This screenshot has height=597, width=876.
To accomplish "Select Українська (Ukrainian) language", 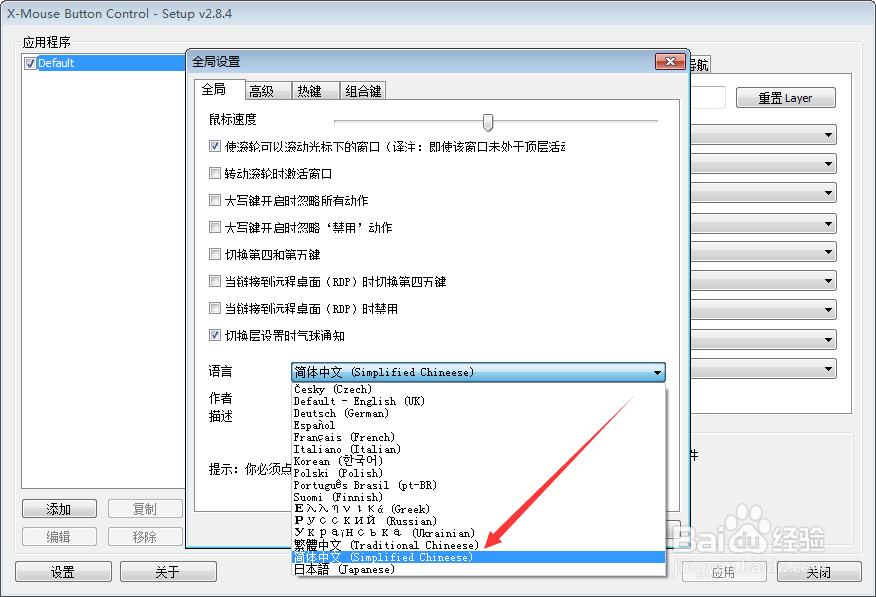I will coord(479,533).
